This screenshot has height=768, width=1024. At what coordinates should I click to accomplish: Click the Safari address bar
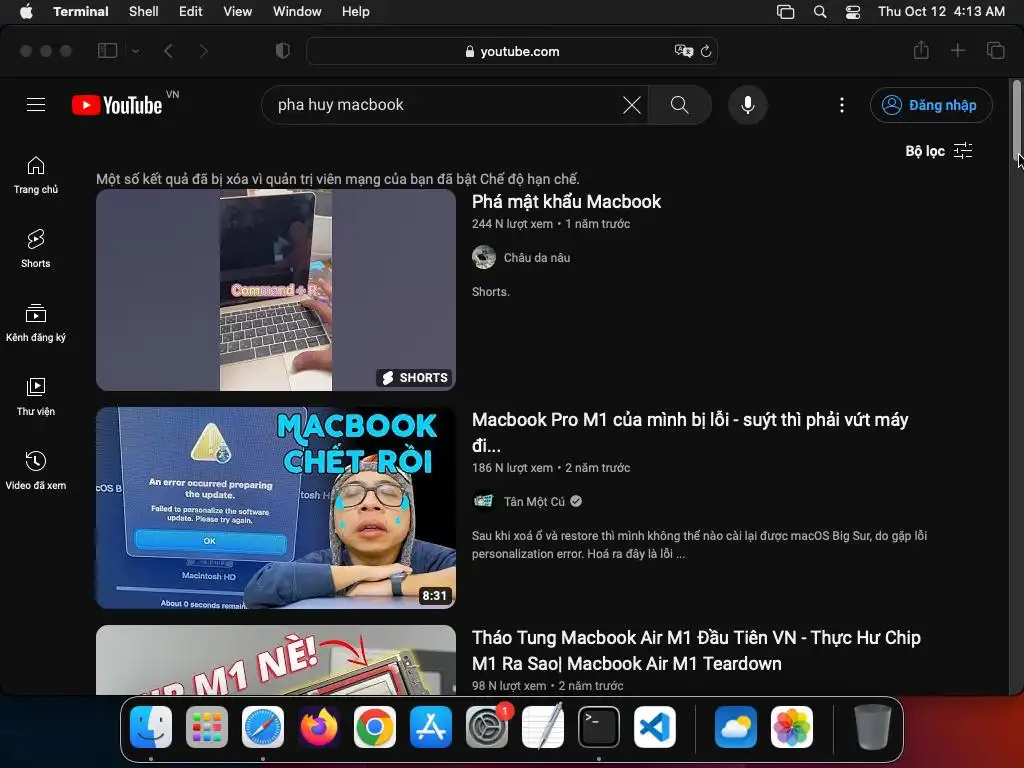pos(511,51)
